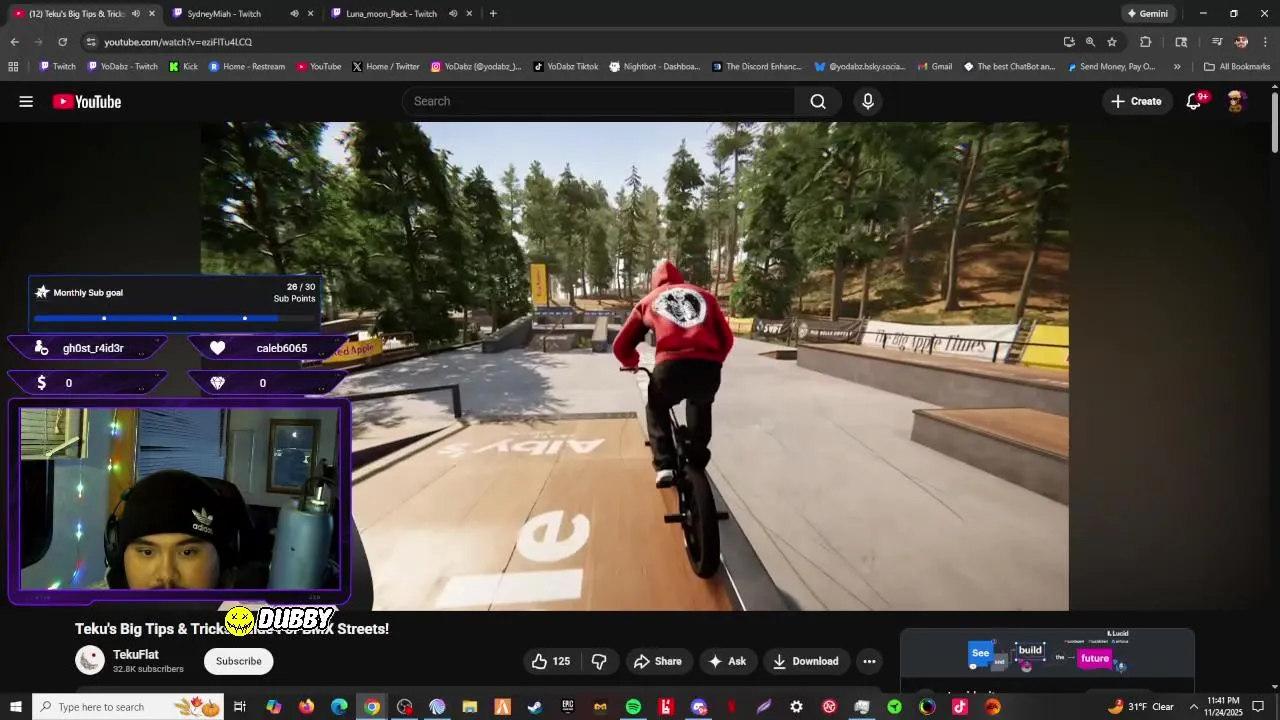Like the video with thumbs up
The image size is (1280, 720).
point(551,661)
